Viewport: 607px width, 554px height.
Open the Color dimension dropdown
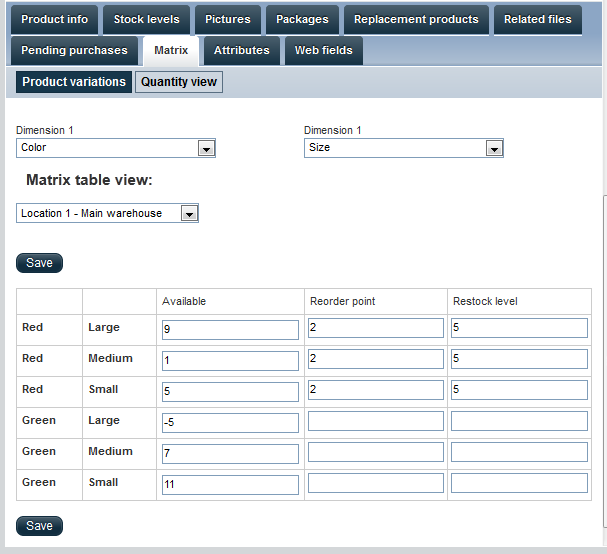click(116, 148)
